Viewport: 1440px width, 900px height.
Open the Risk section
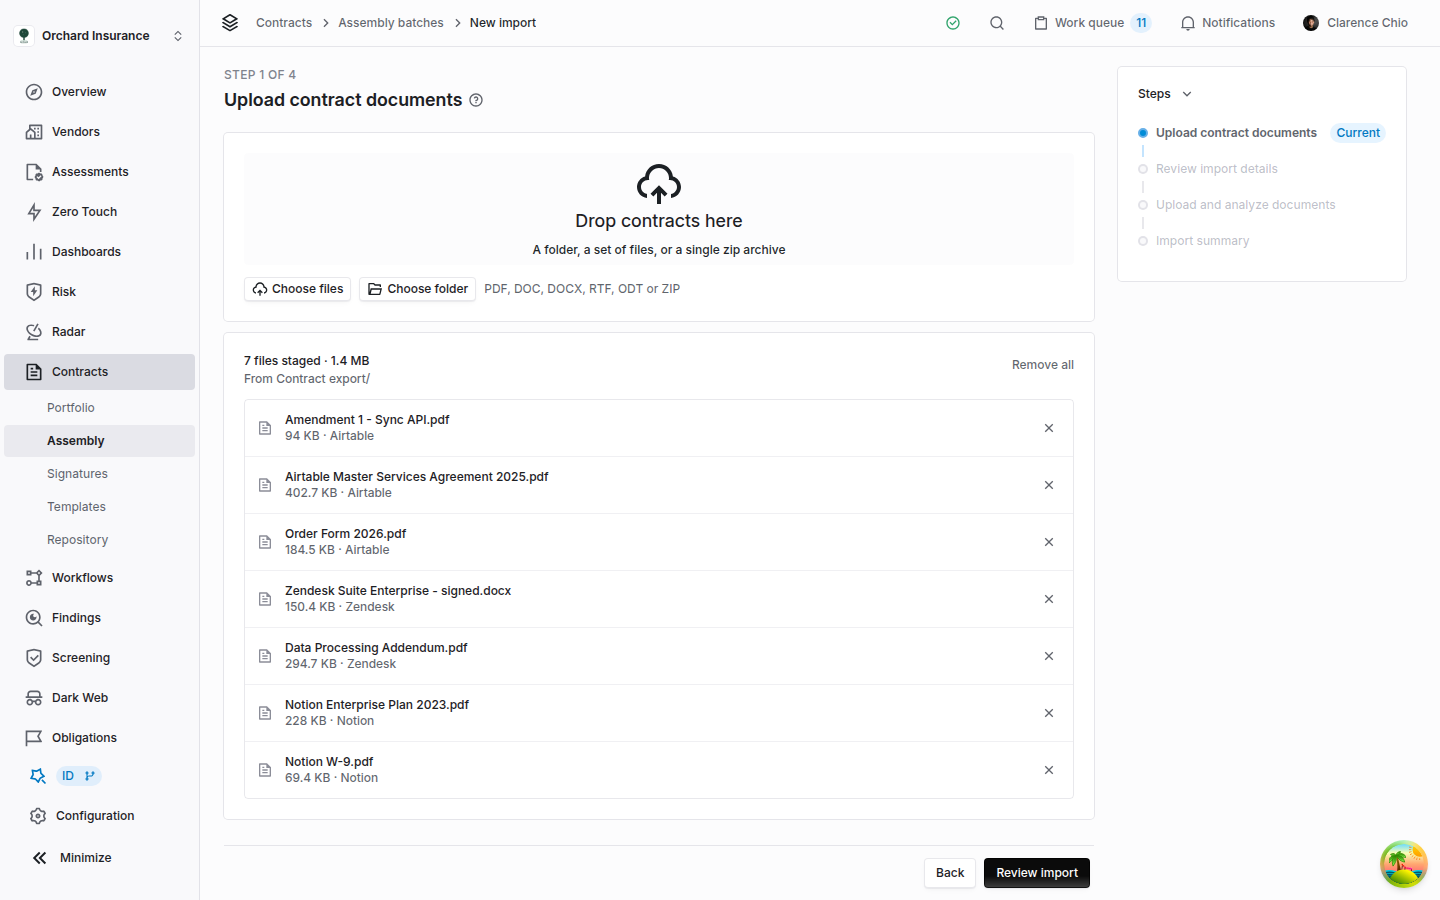pyautogui.click(x=99, y=292)
